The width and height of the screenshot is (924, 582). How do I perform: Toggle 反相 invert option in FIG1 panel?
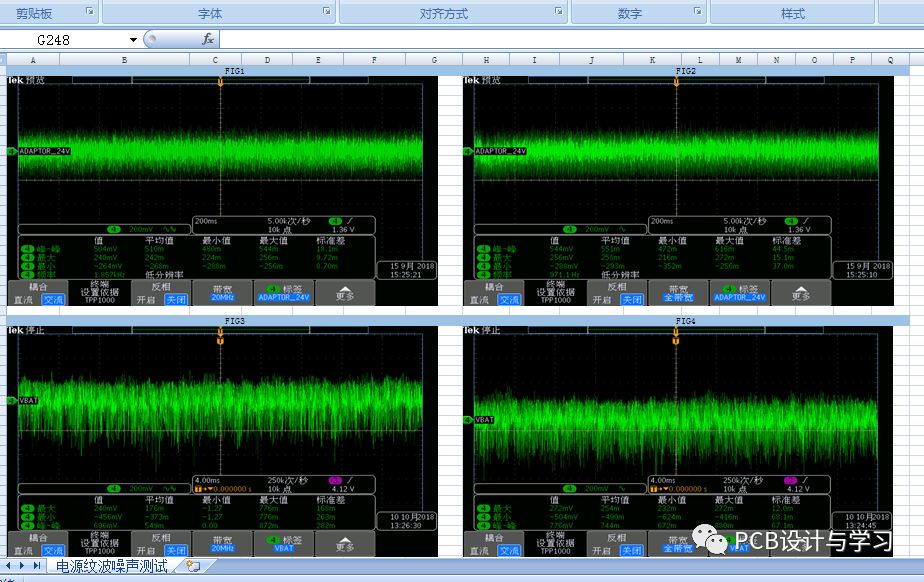161,292
